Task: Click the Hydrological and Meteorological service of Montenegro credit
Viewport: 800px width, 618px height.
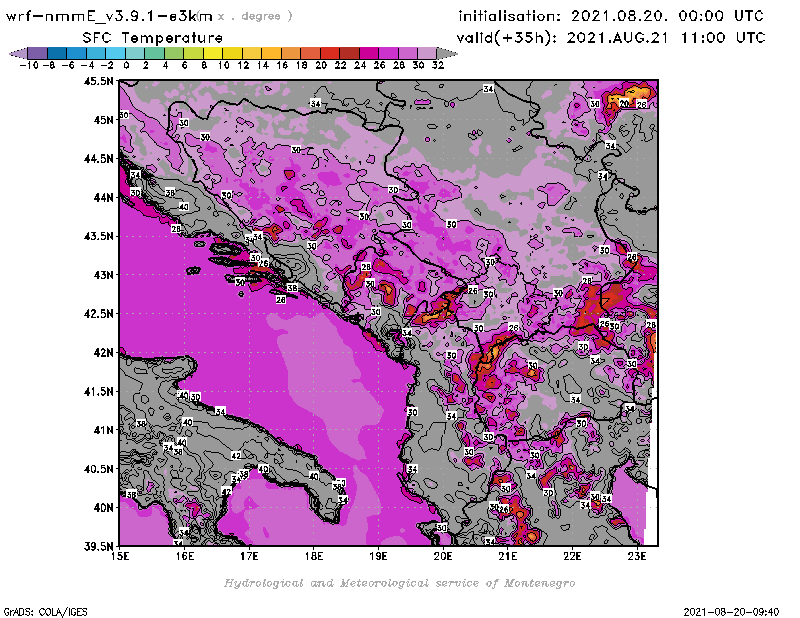Action: click(399, 583)
